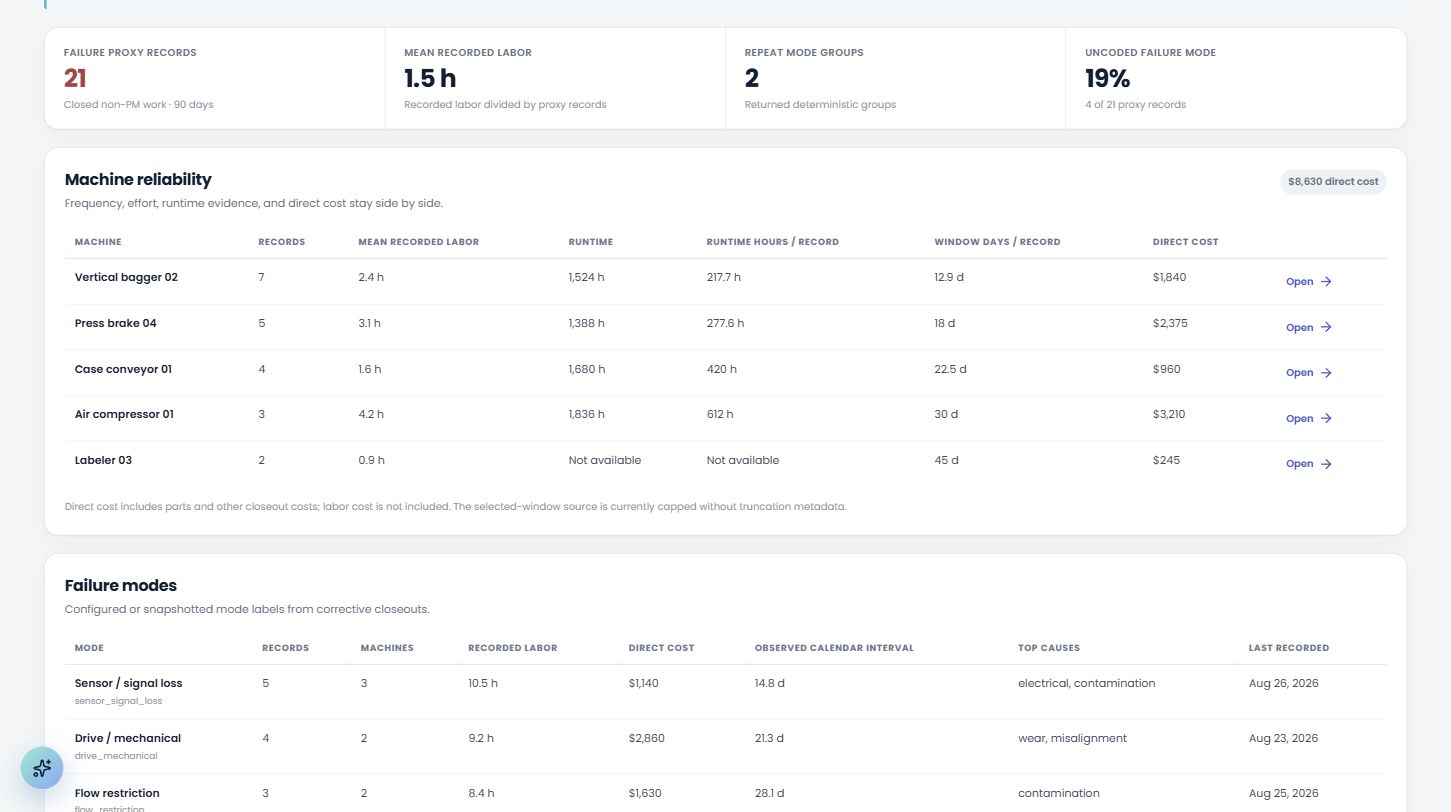
Task: Click the MACHINE column header
Action: pos(98,242)
